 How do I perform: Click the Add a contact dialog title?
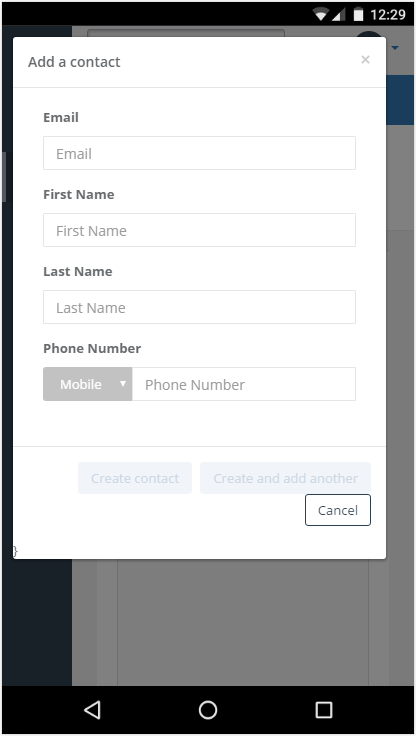(74, 62)
